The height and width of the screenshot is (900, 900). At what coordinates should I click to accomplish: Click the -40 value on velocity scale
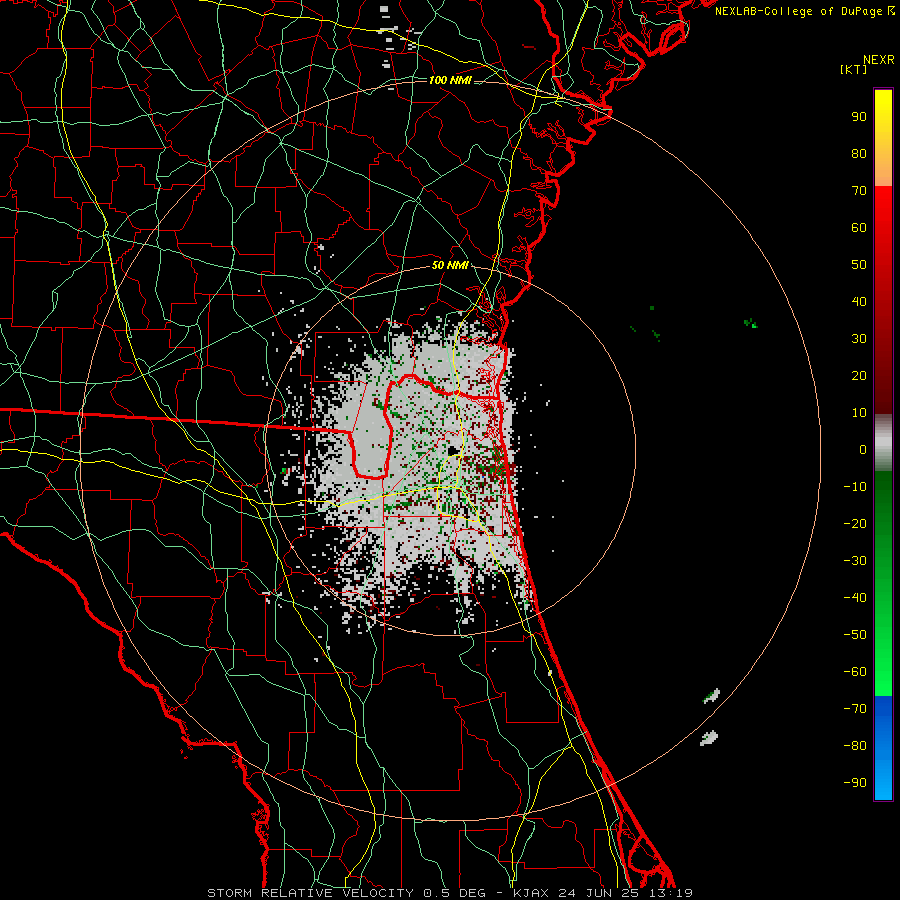pyautogui.click(x=855, y=598)
